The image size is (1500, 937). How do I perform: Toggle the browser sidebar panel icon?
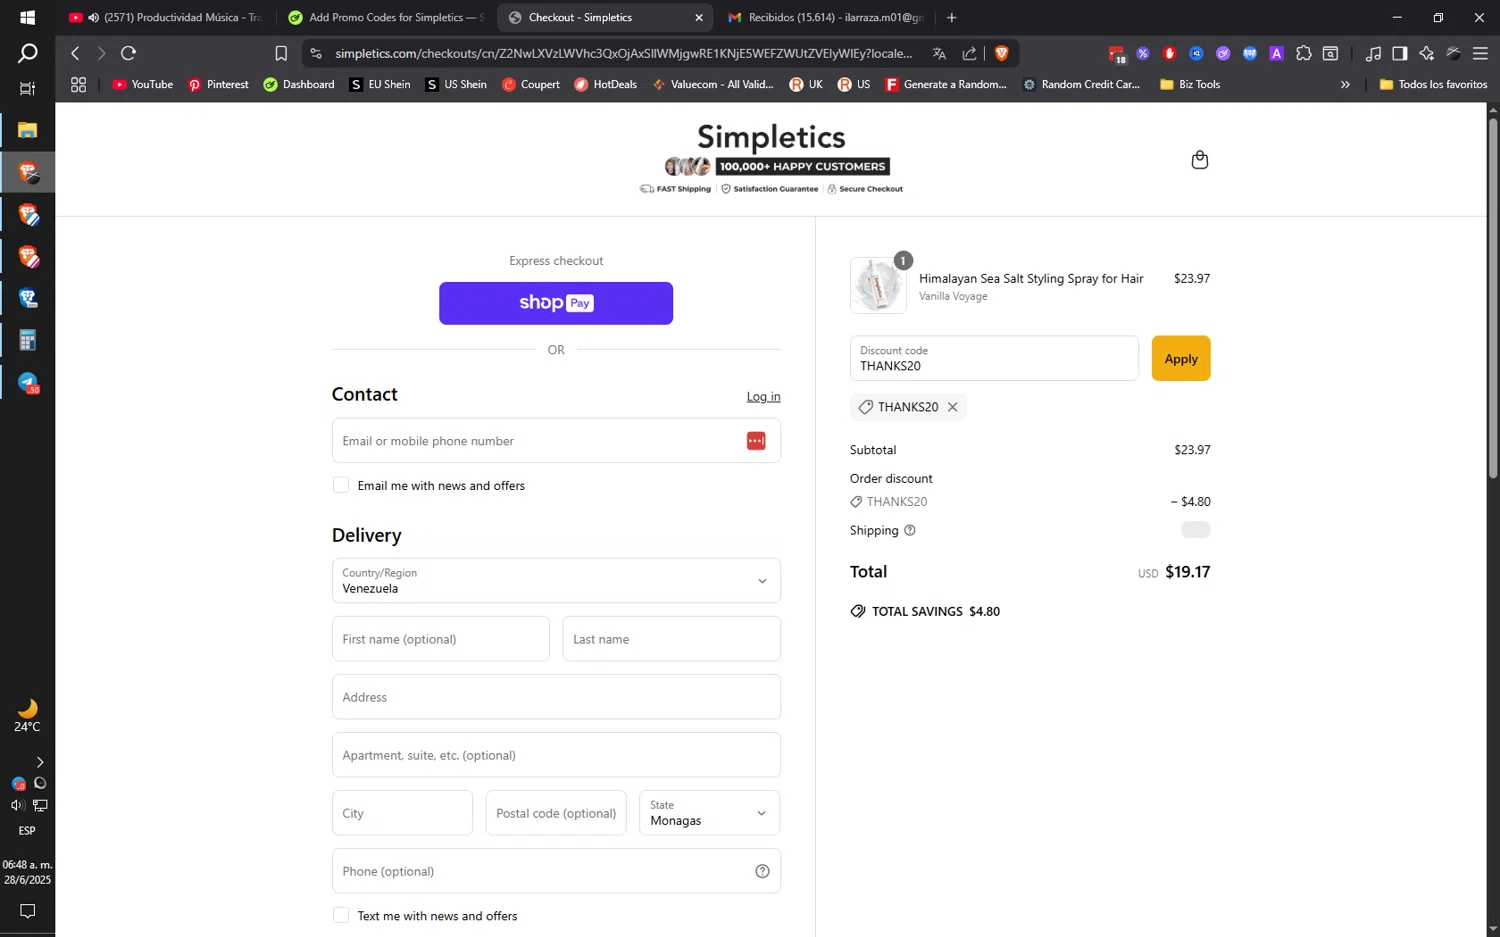[x=1400, y=53]
